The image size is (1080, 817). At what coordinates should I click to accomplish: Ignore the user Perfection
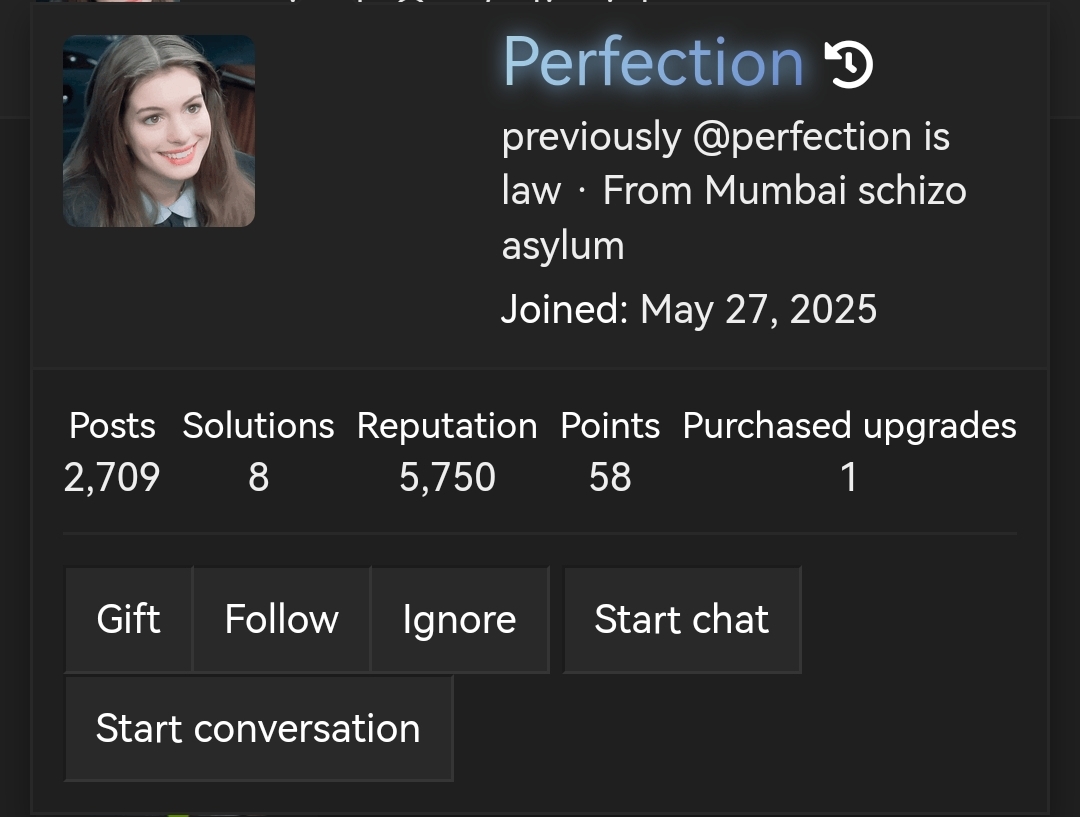click(459, 619)
